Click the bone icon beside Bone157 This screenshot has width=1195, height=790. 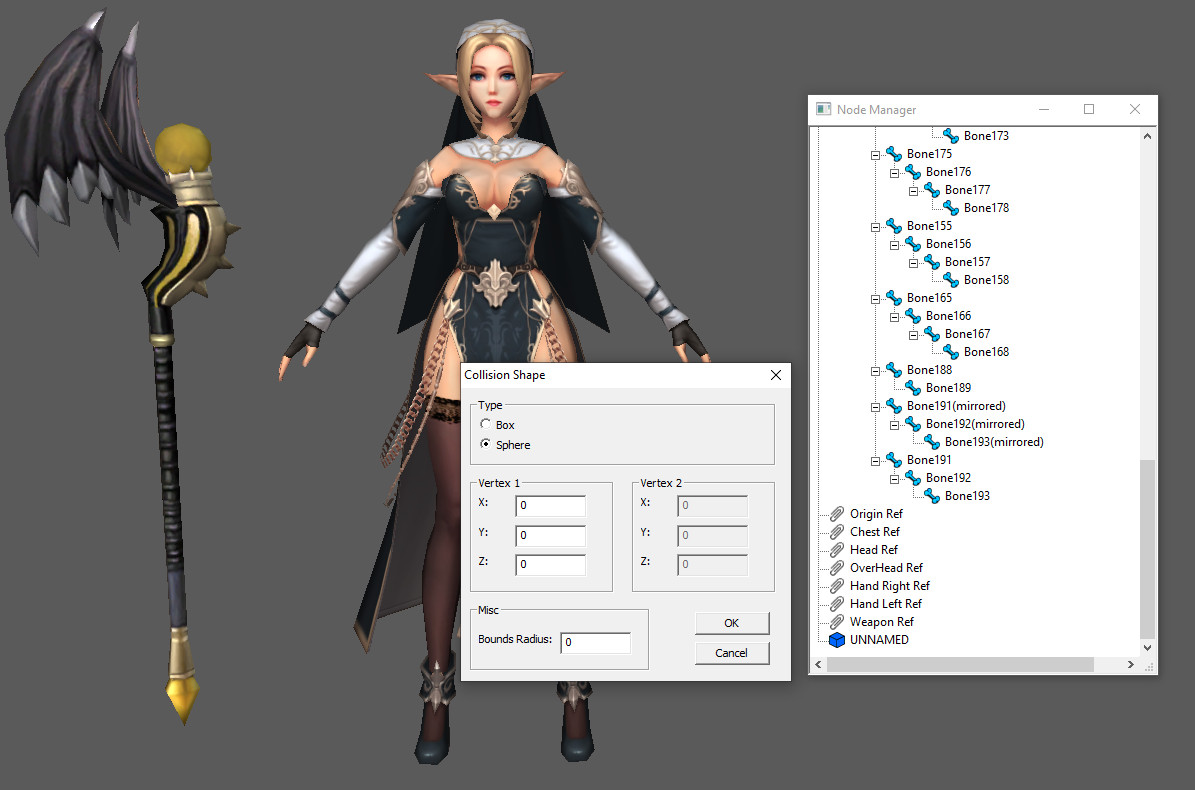[x=931, y=262]
